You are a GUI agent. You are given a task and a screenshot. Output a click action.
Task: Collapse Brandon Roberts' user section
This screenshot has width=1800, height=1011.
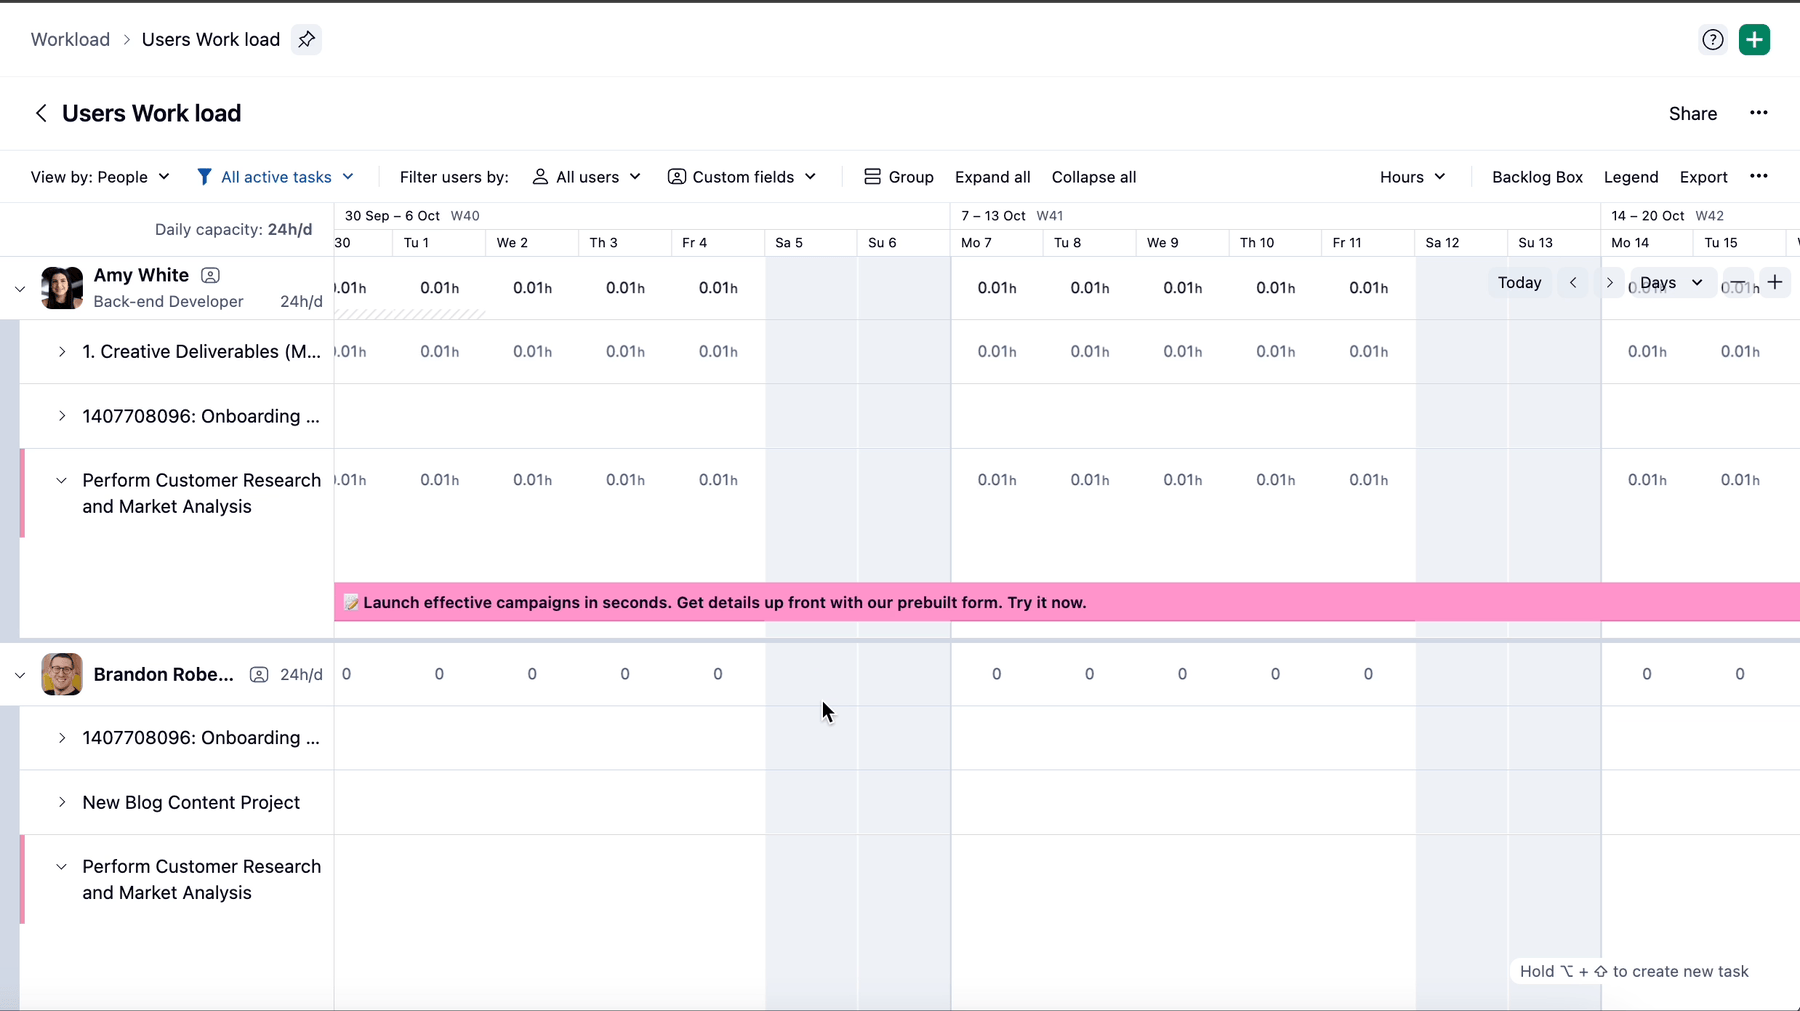[x=20, y=675]
